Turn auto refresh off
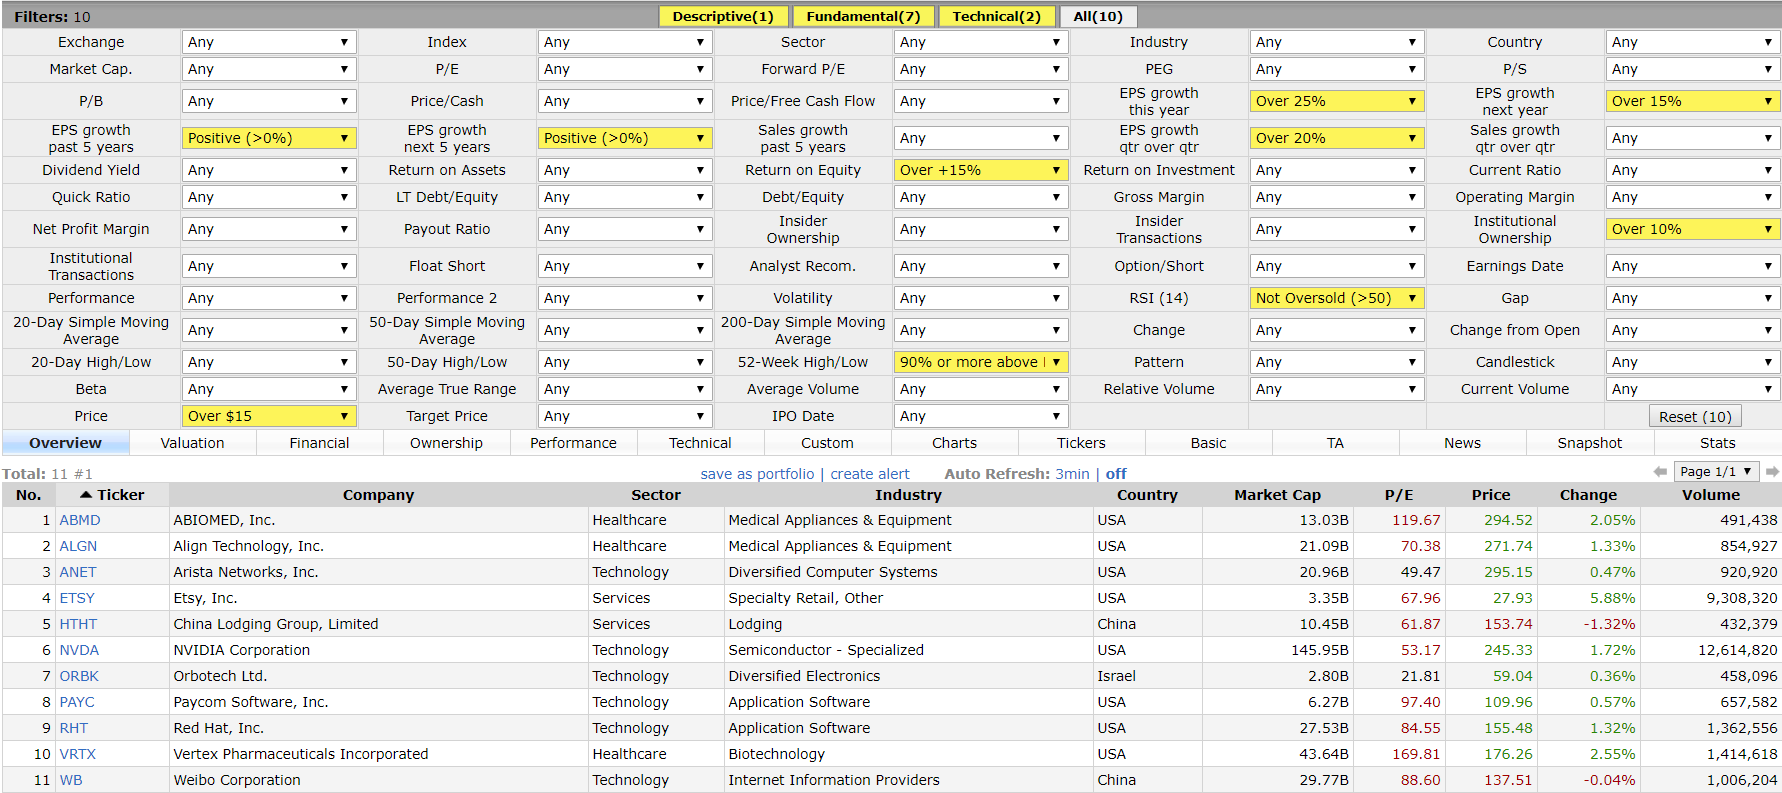The height and width of the screenshot is (793, 1782). point(1116,474)
